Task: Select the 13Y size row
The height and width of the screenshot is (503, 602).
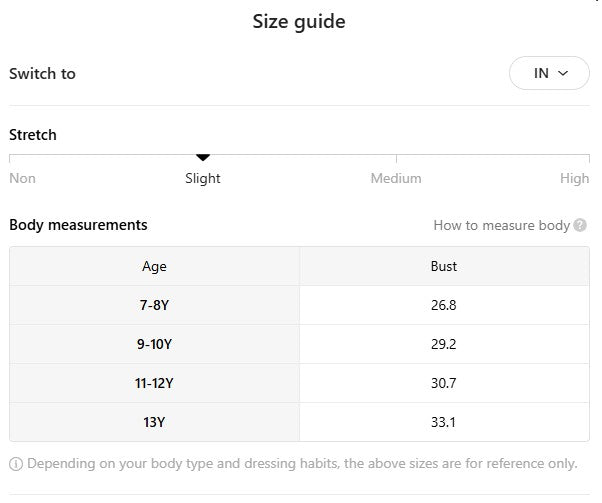Action: [154, 422]
